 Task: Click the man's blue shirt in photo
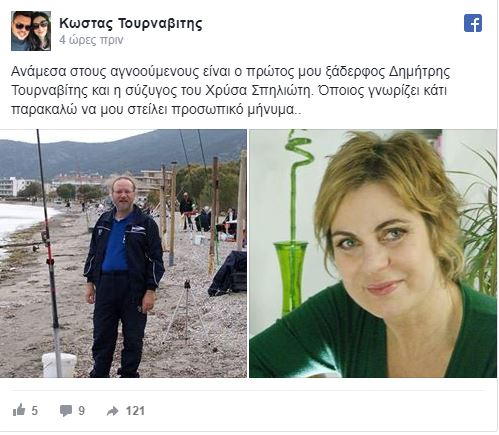116,245
